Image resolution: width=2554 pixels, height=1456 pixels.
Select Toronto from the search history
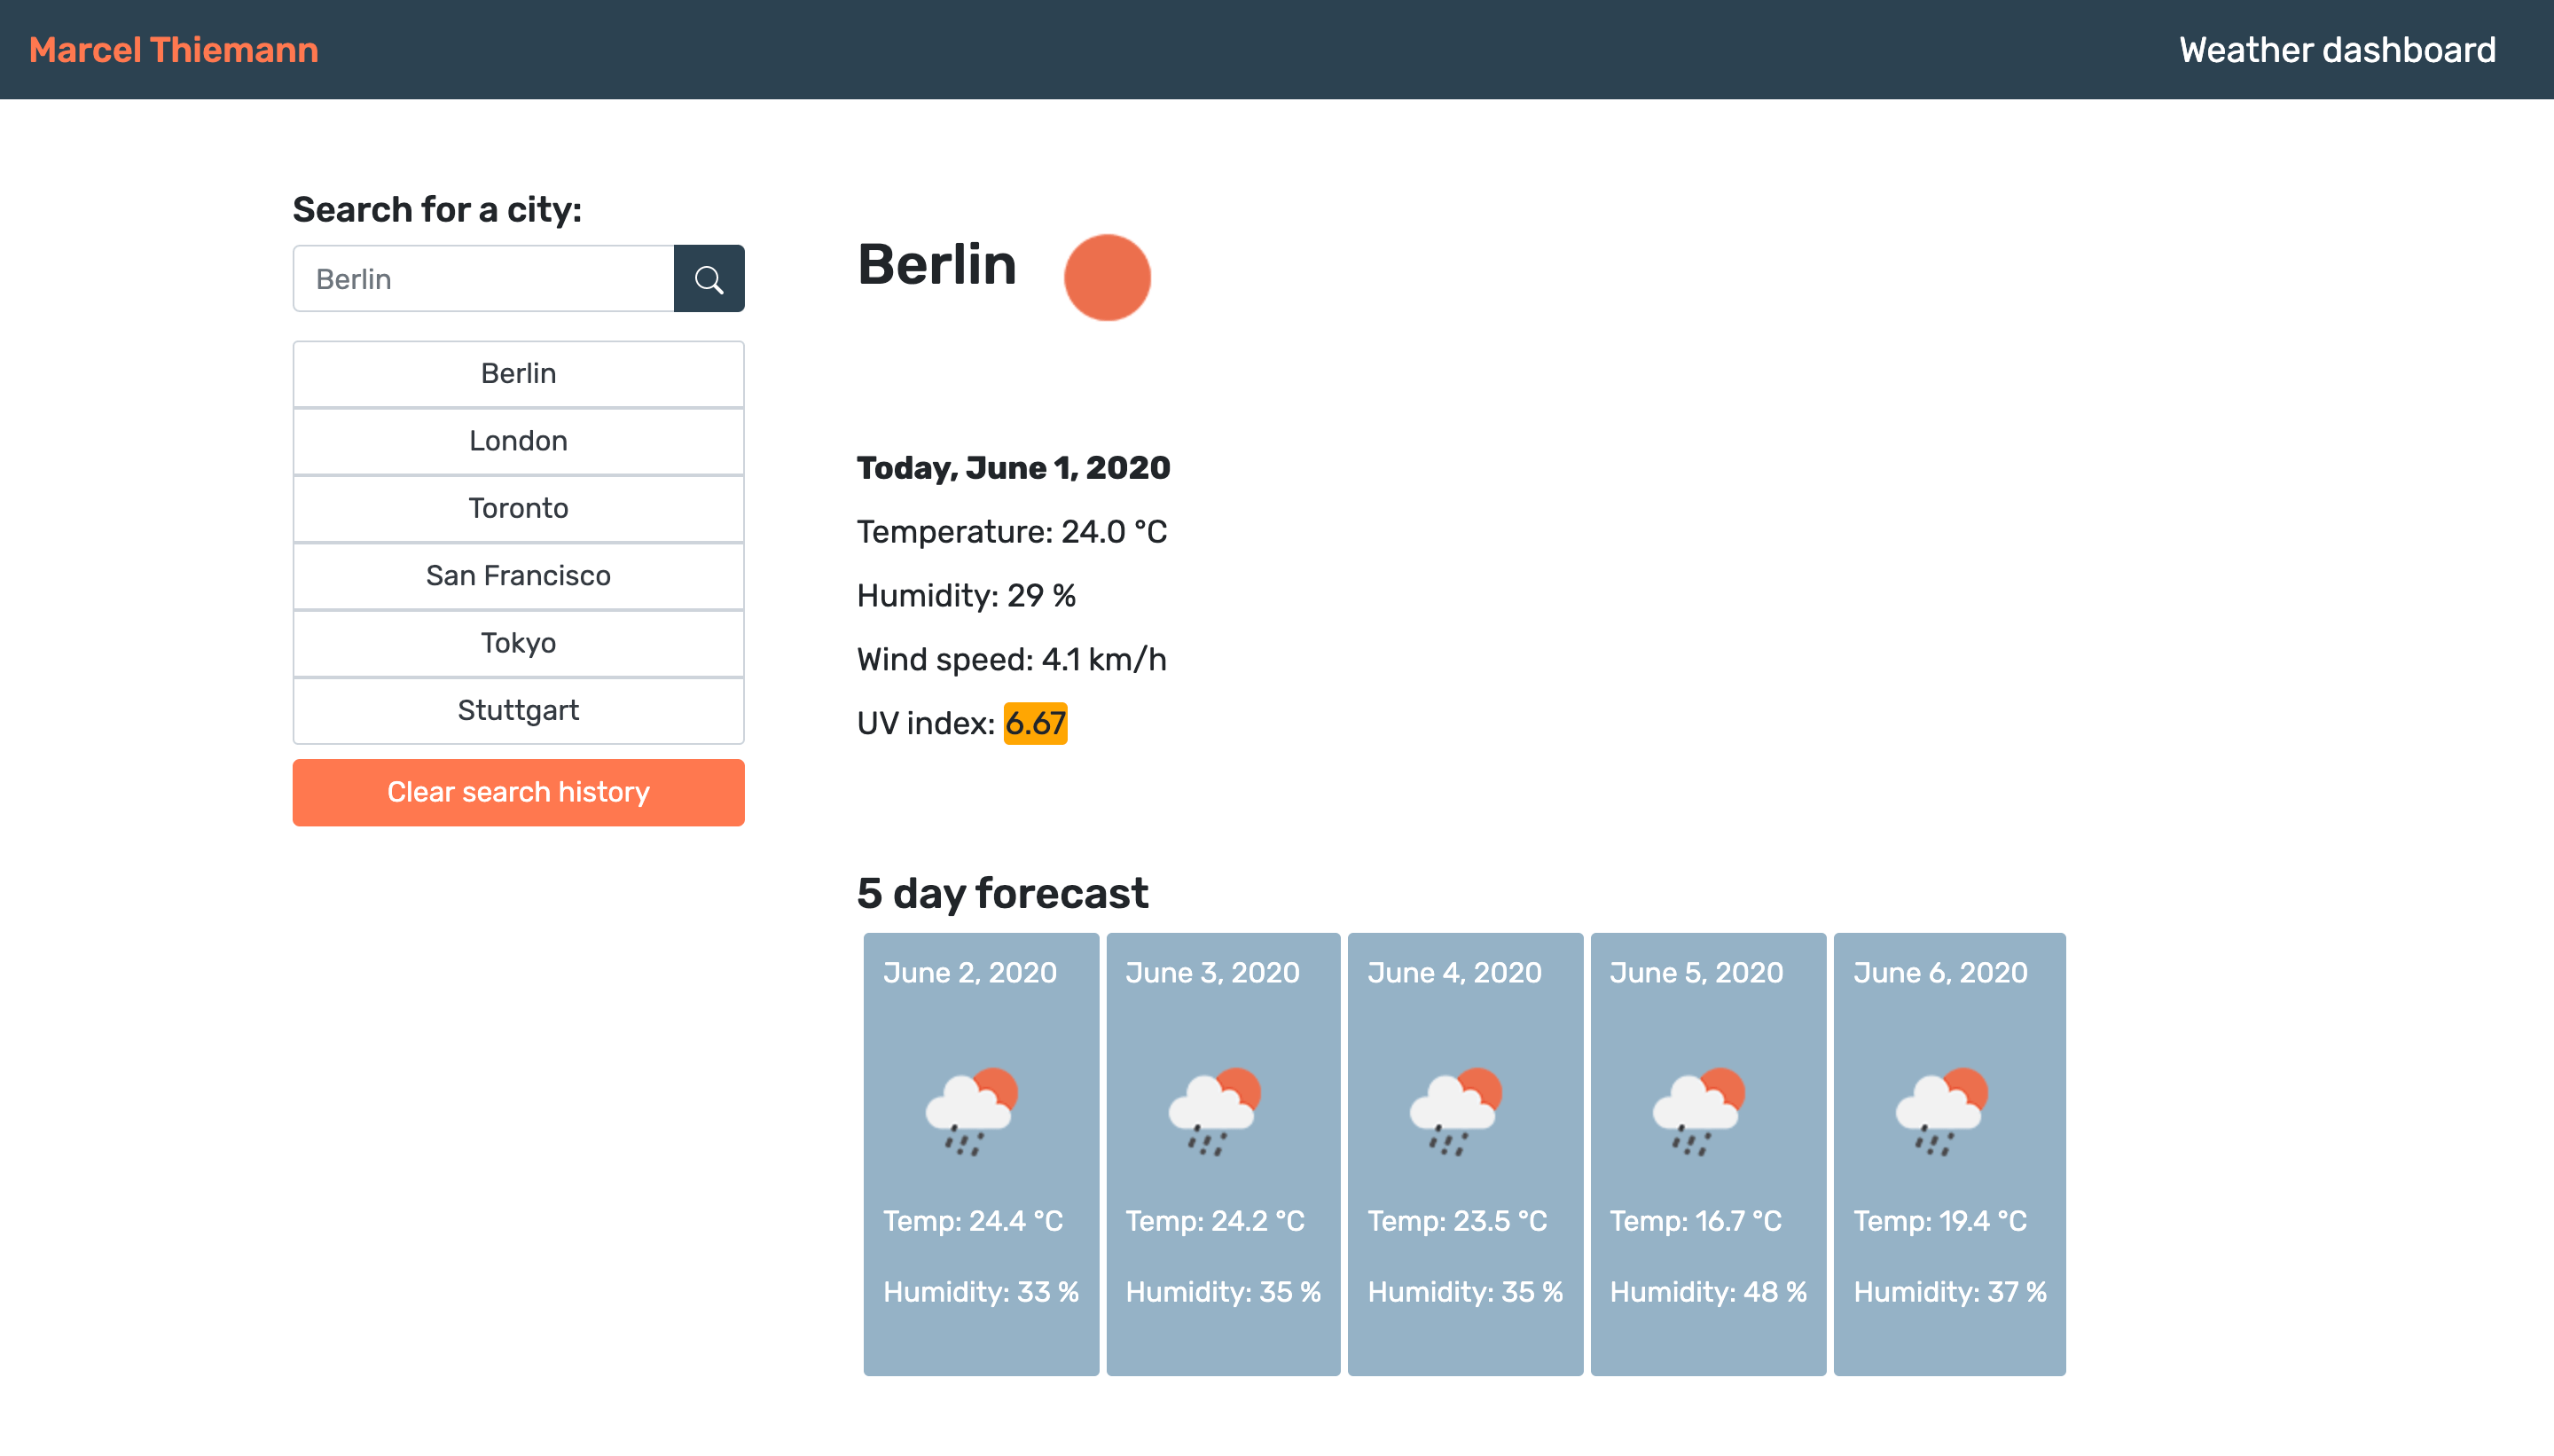point(518,509)
